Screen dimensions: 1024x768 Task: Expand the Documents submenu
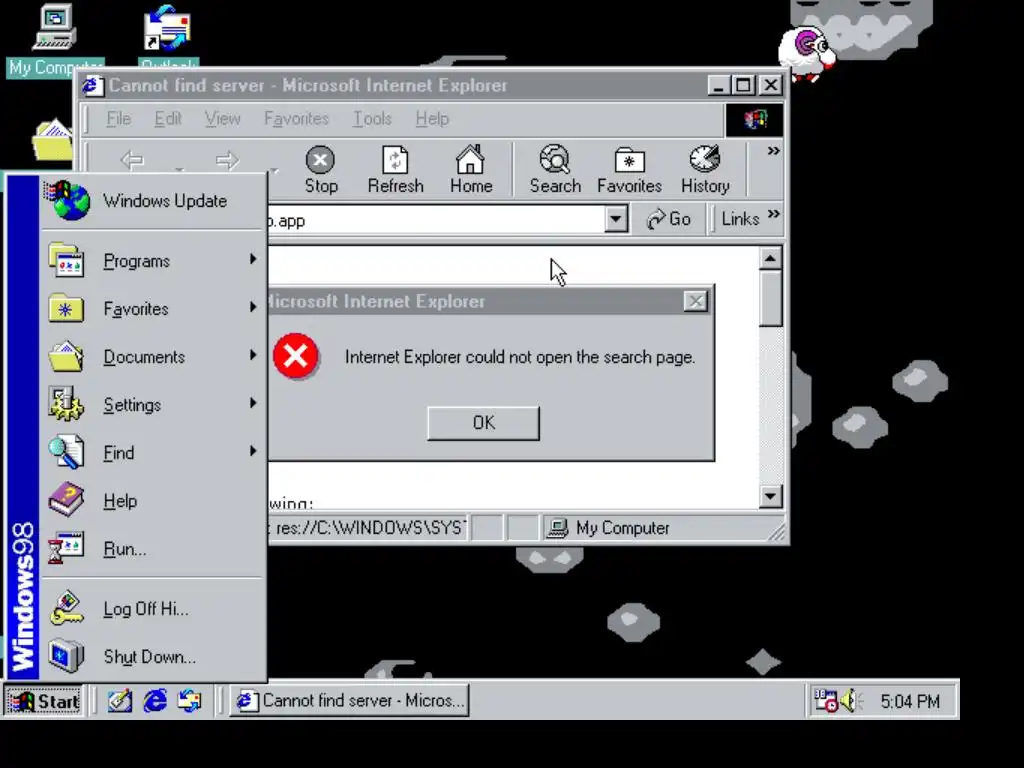coord(153,357)
